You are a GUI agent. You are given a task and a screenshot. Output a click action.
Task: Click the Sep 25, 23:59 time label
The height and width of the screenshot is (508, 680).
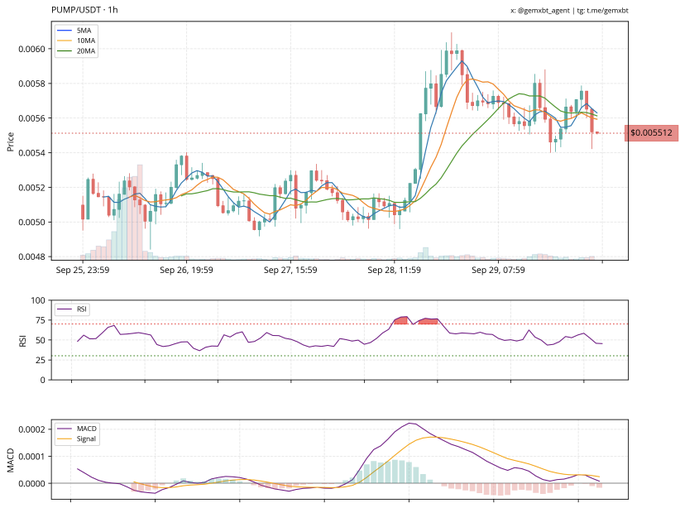click(83, 270)
